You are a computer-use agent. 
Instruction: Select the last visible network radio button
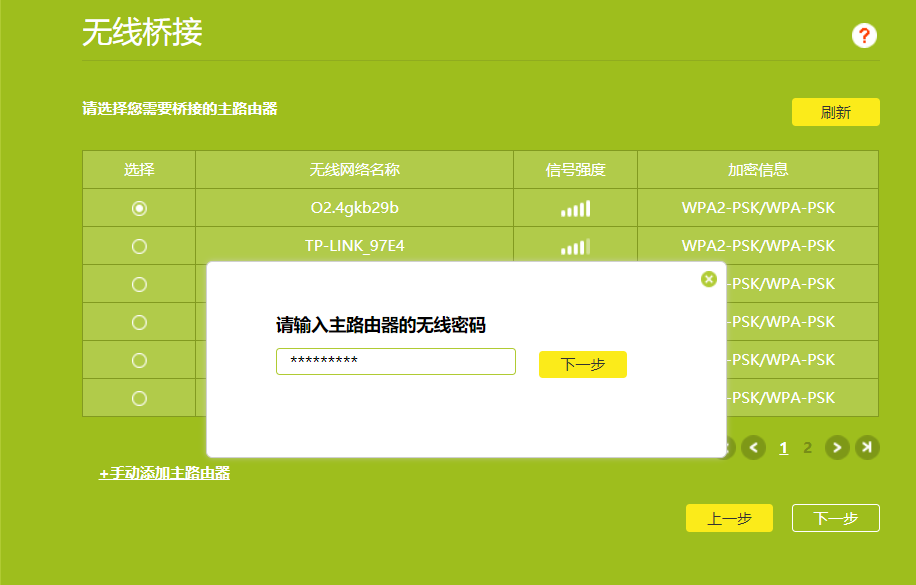click(x=139, y=397)
